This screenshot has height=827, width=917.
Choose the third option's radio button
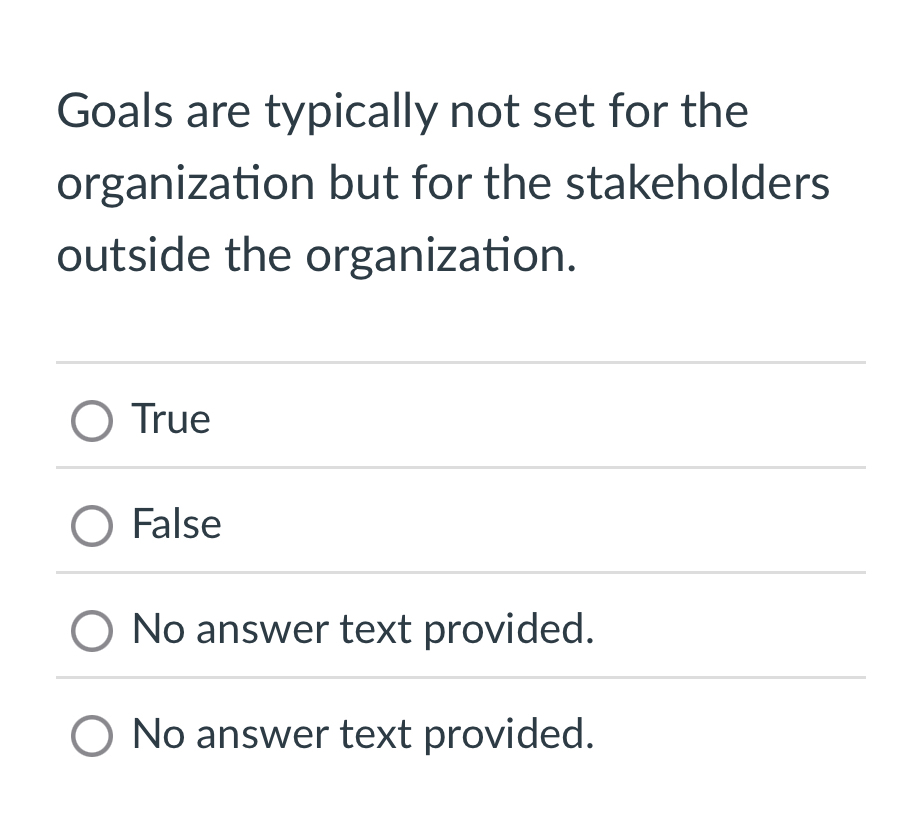(91, 631)
